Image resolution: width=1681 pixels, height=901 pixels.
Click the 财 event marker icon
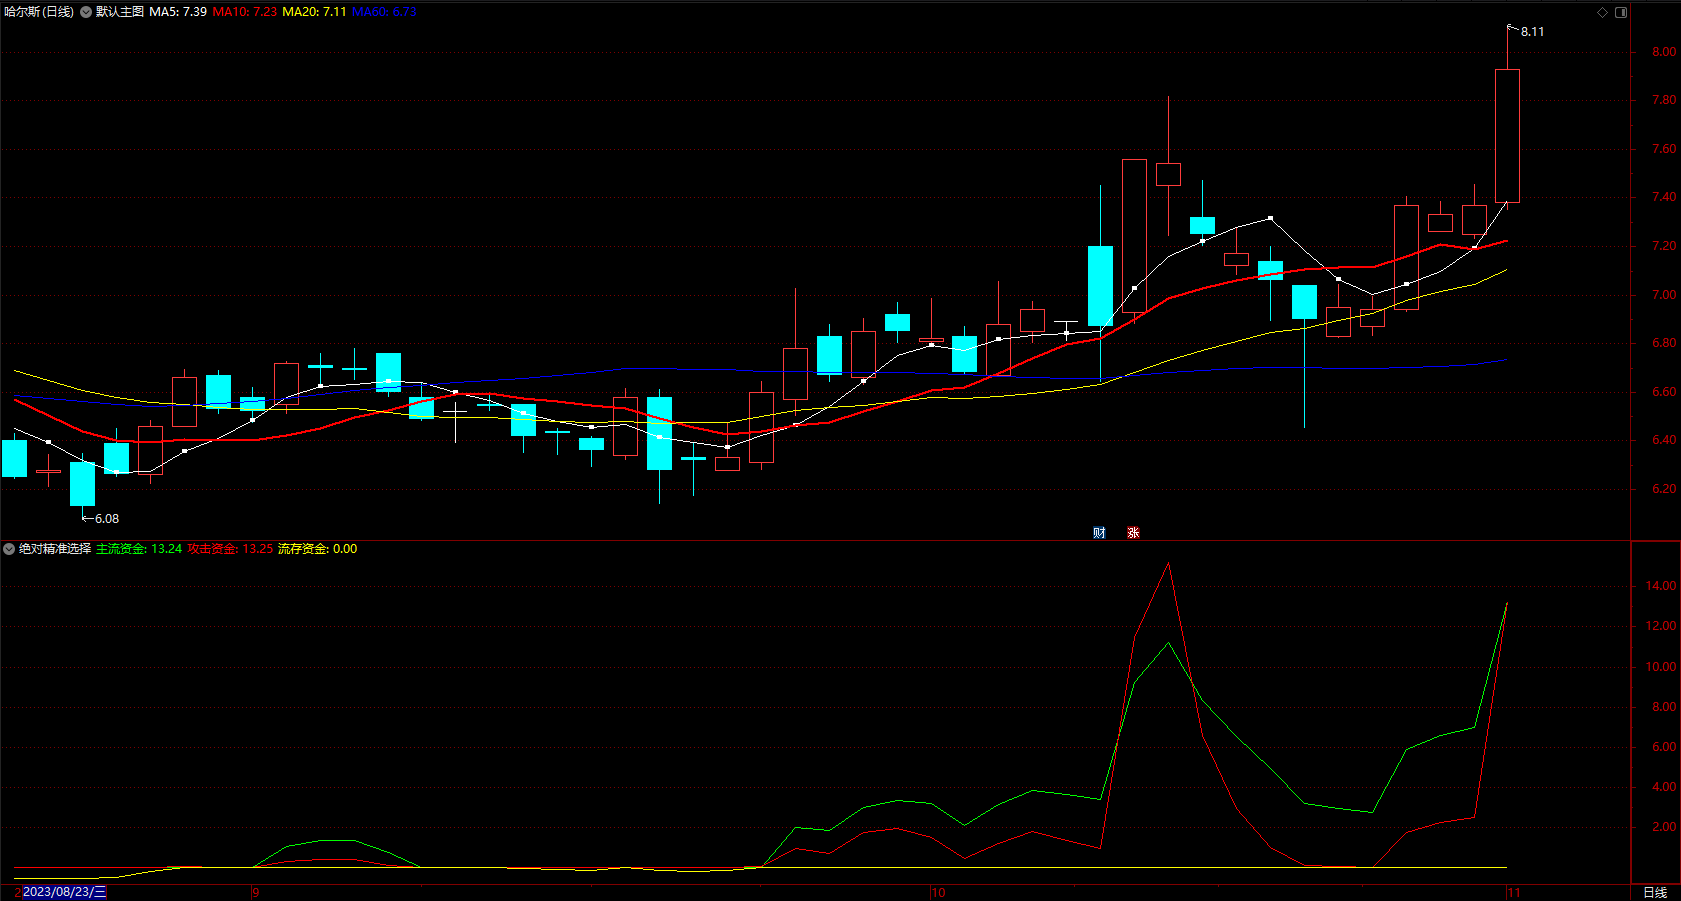pyautogui.click(x=1099, y=532)
